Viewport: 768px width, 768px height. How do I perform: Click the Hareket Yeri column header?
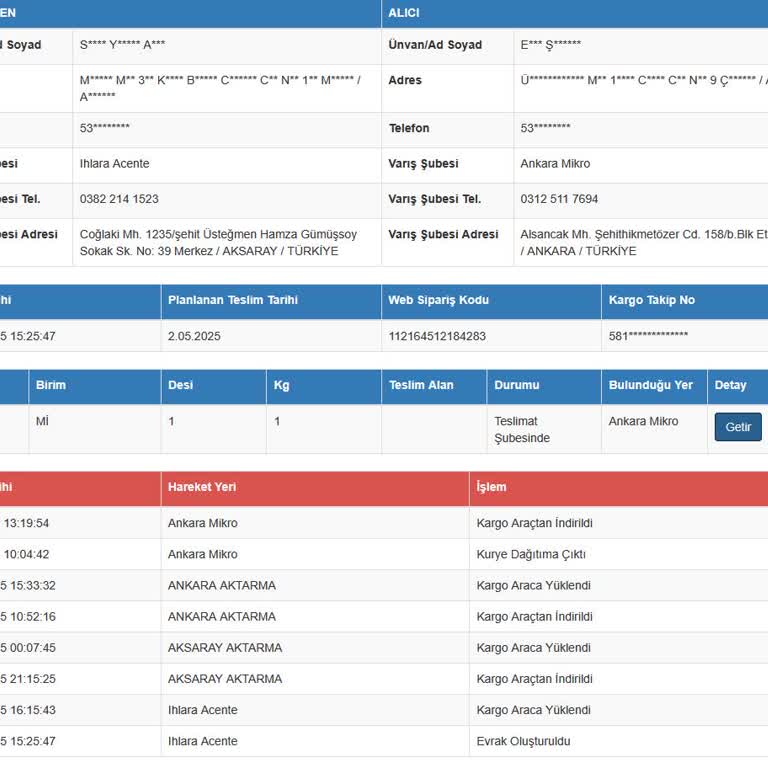202,487
